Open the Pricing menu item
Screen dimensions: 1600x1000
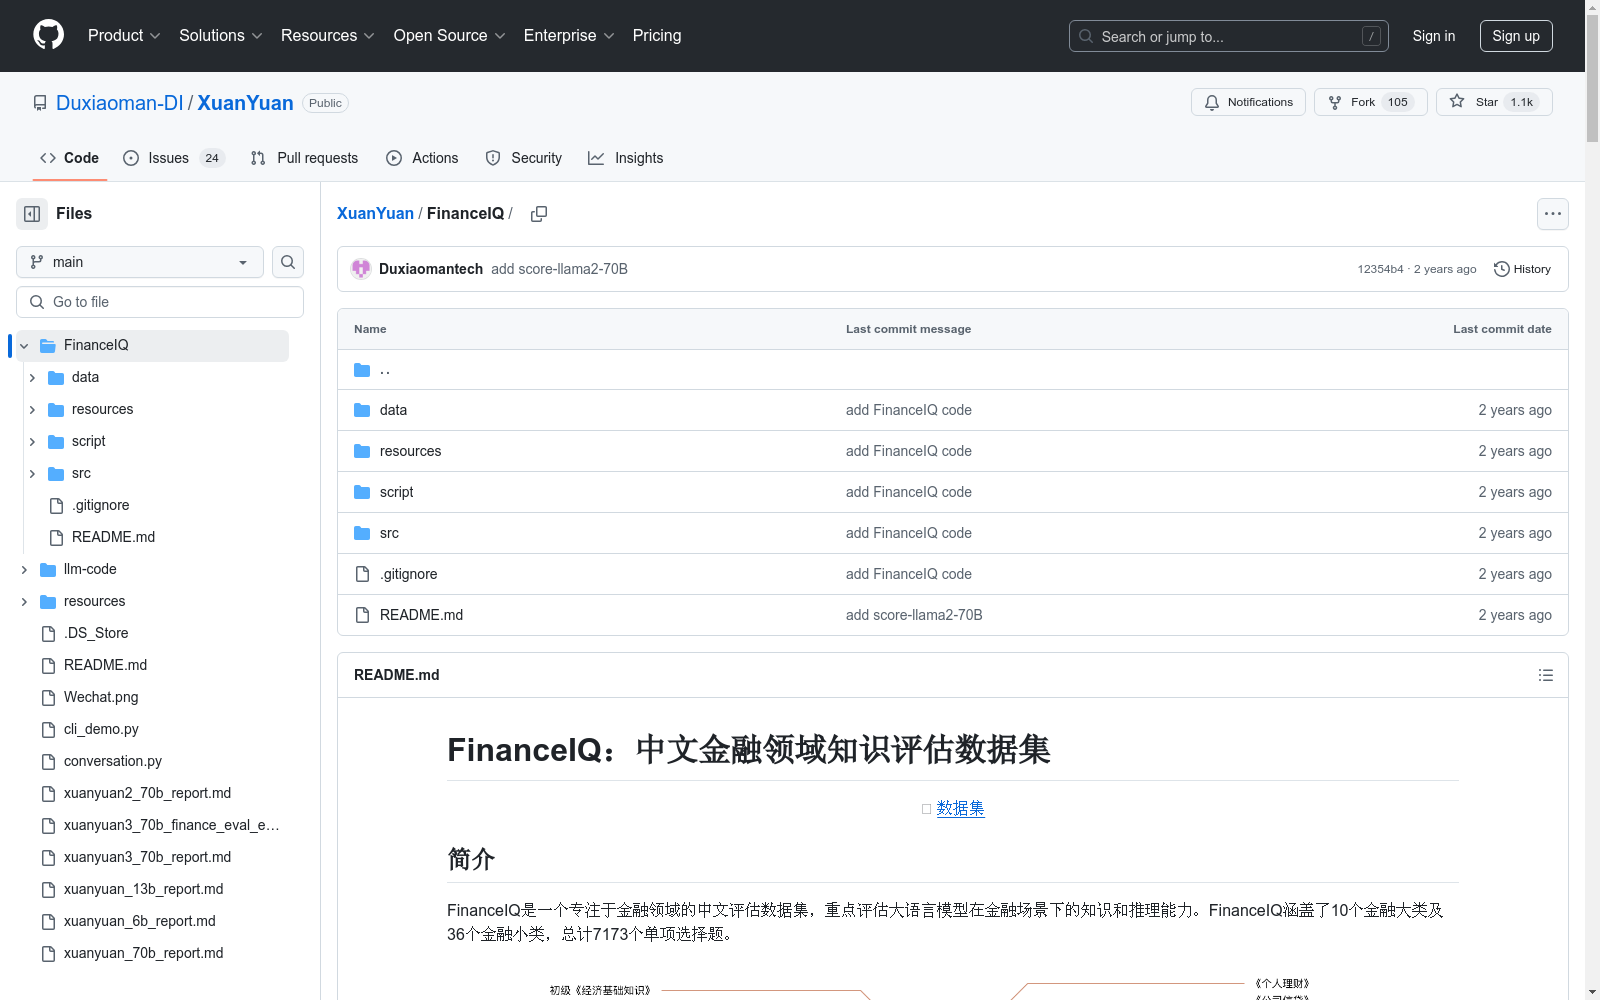[656, 35]
